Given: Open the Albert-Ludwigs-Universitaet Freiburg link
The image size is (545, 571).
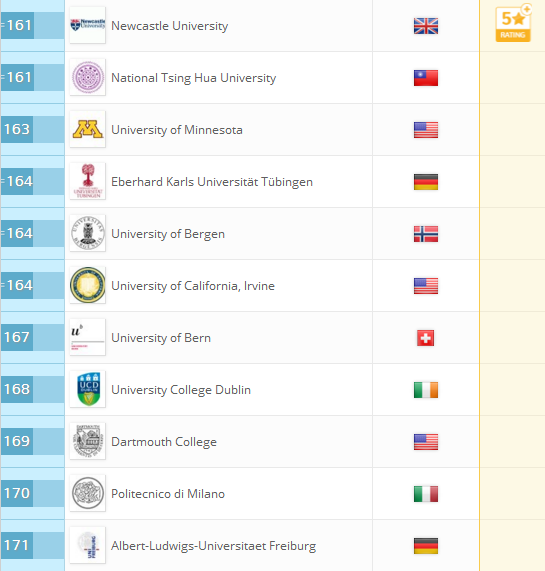Looking at the screenshot, I should tap(213, 546).
